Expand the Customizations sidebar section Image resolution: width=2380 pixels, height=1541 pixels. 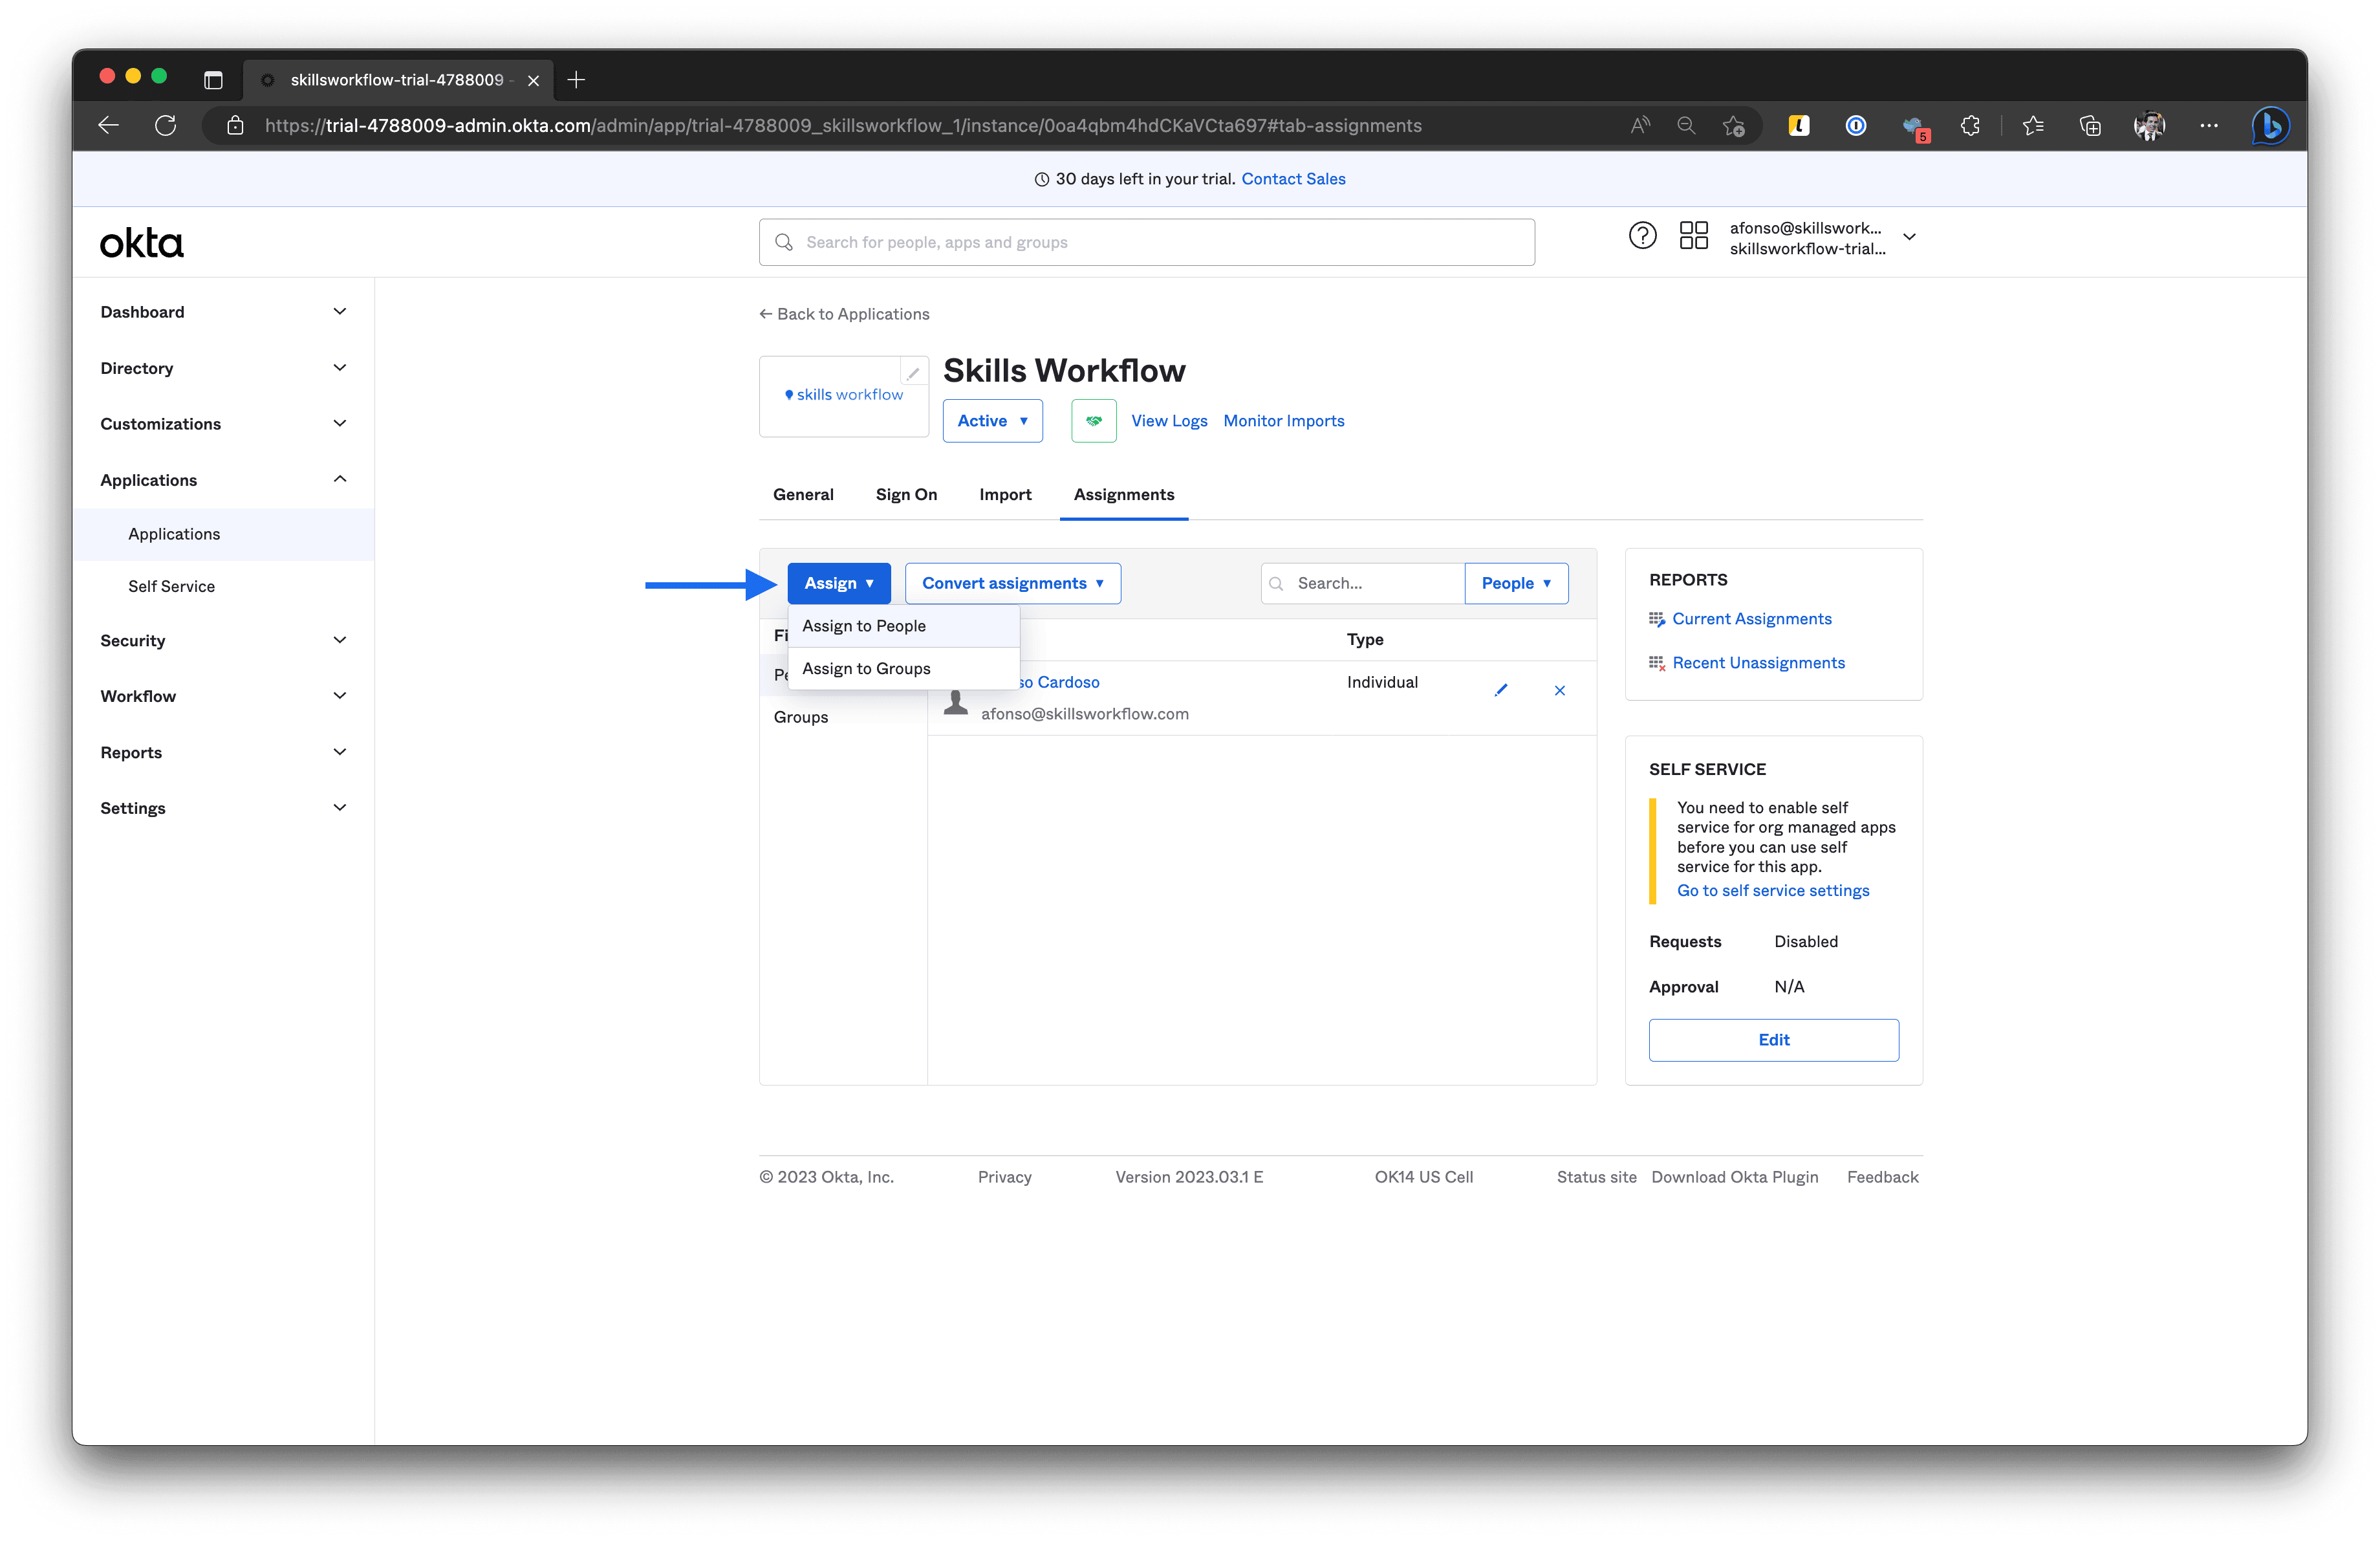click(223, 424)
